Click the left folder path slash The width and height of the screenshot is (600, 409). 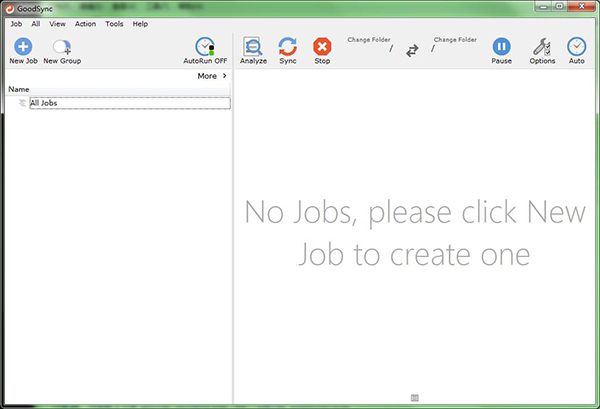tap(391, 49)
